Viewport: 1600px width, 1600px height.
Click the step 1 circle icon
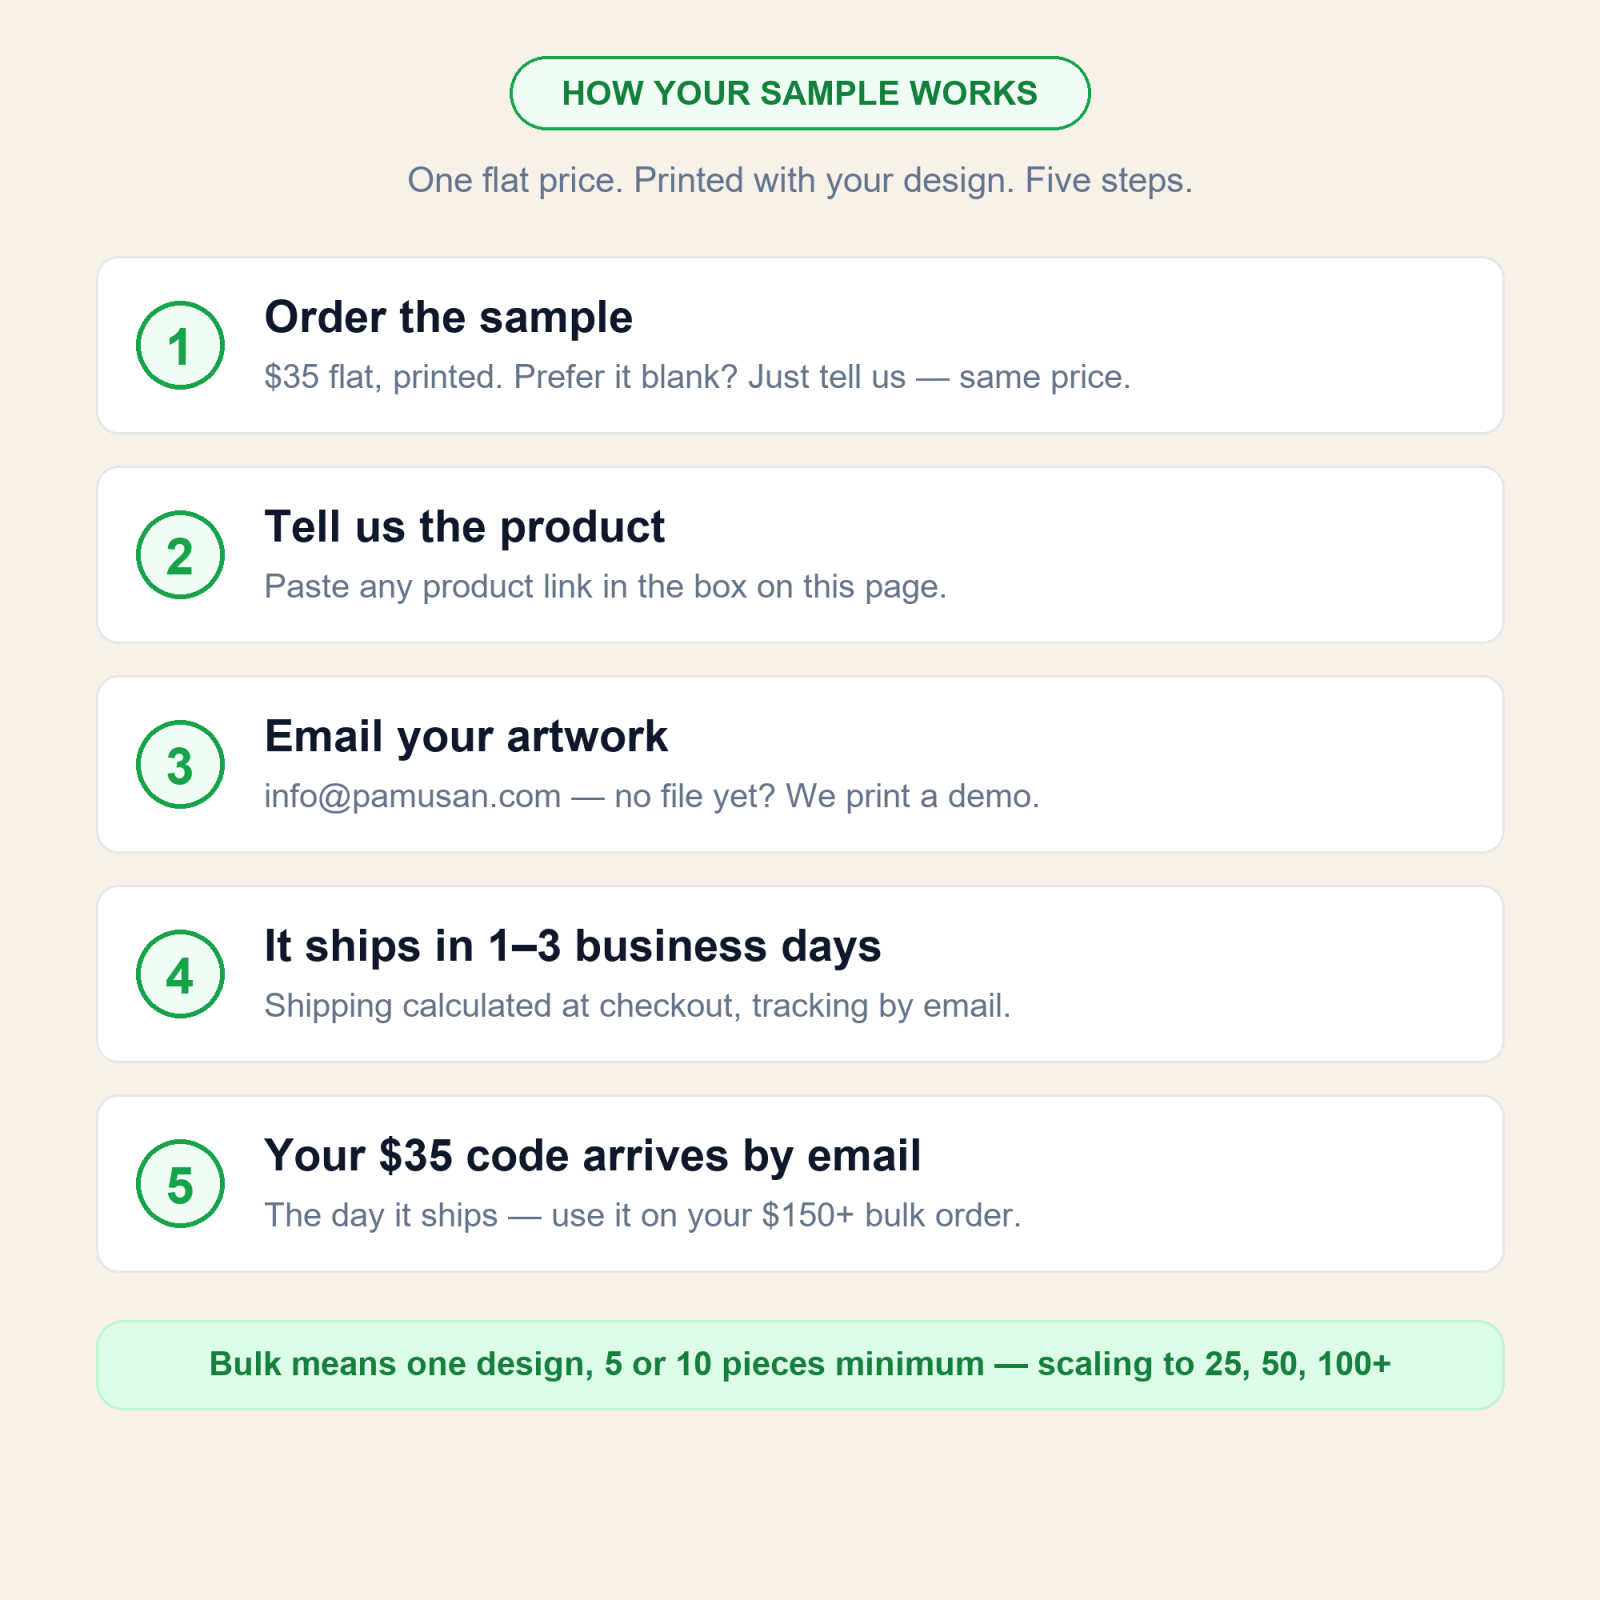point(180,345)
